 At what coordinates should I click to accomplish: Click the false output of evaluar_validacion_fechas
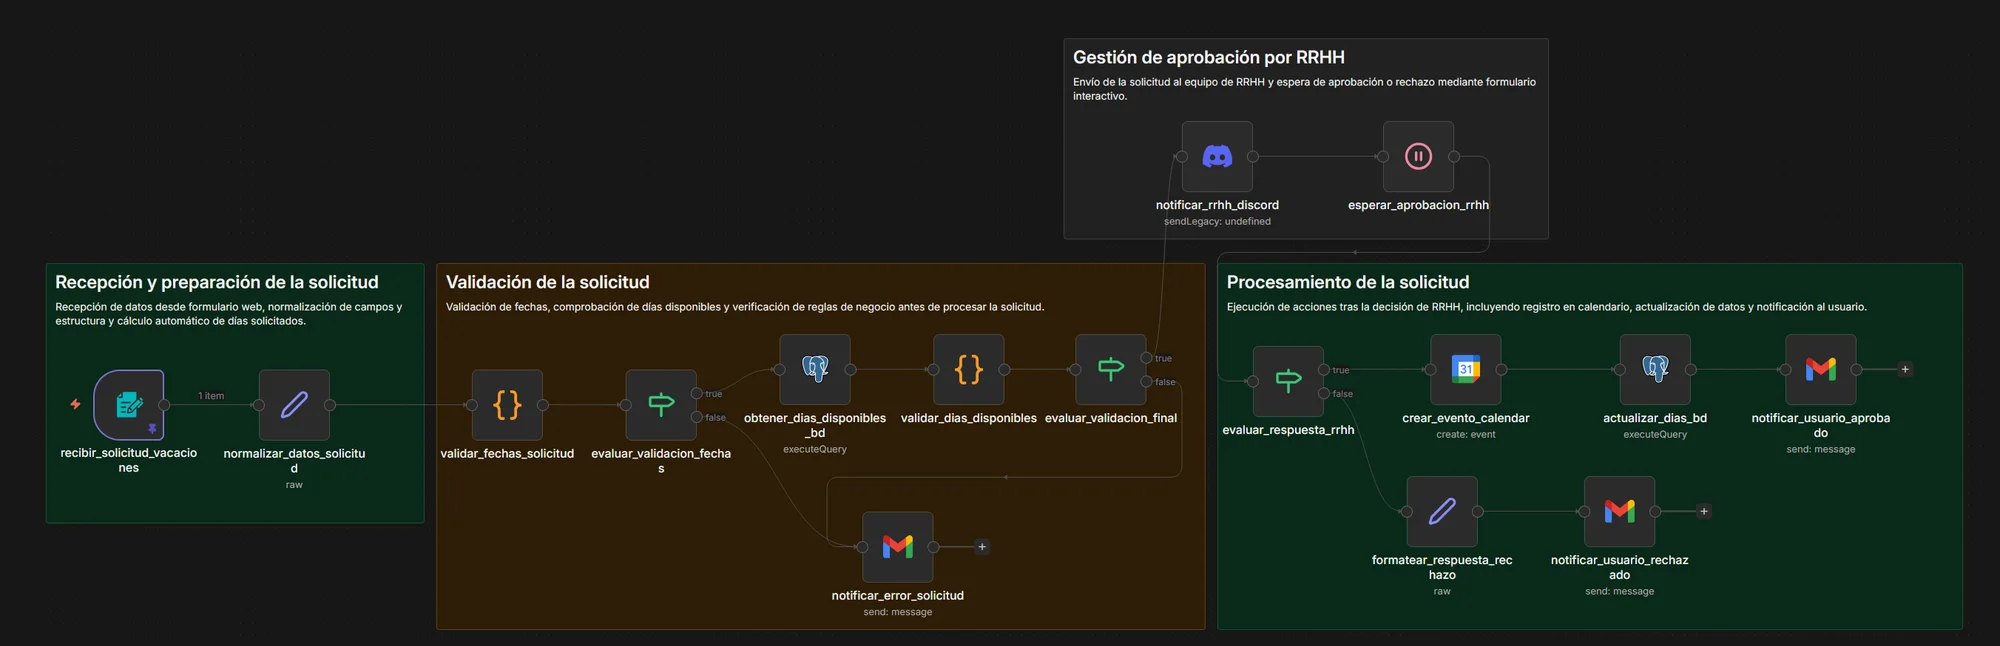(x=697, y=417)
